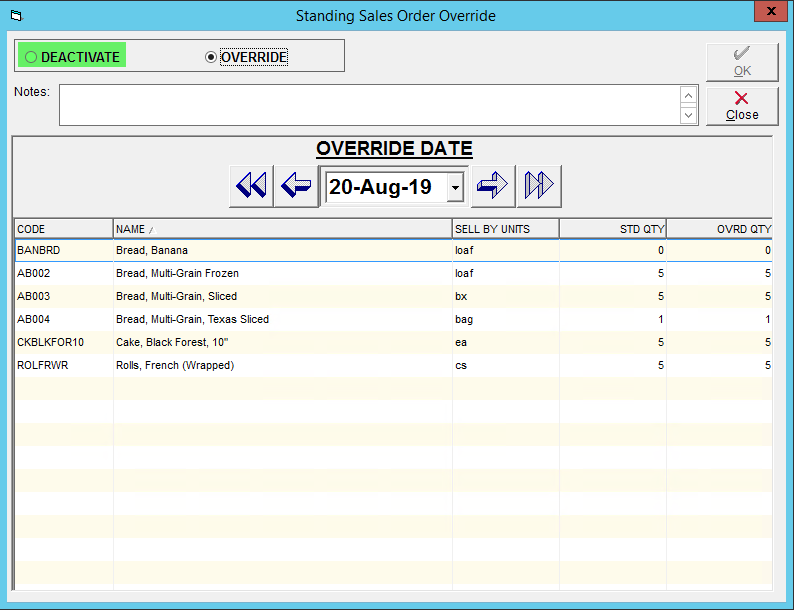This screenshot has height=610, width=794.
Task: Jump to first date with double-left arrow
Action: pyautogui.click(x=251, y=186)
